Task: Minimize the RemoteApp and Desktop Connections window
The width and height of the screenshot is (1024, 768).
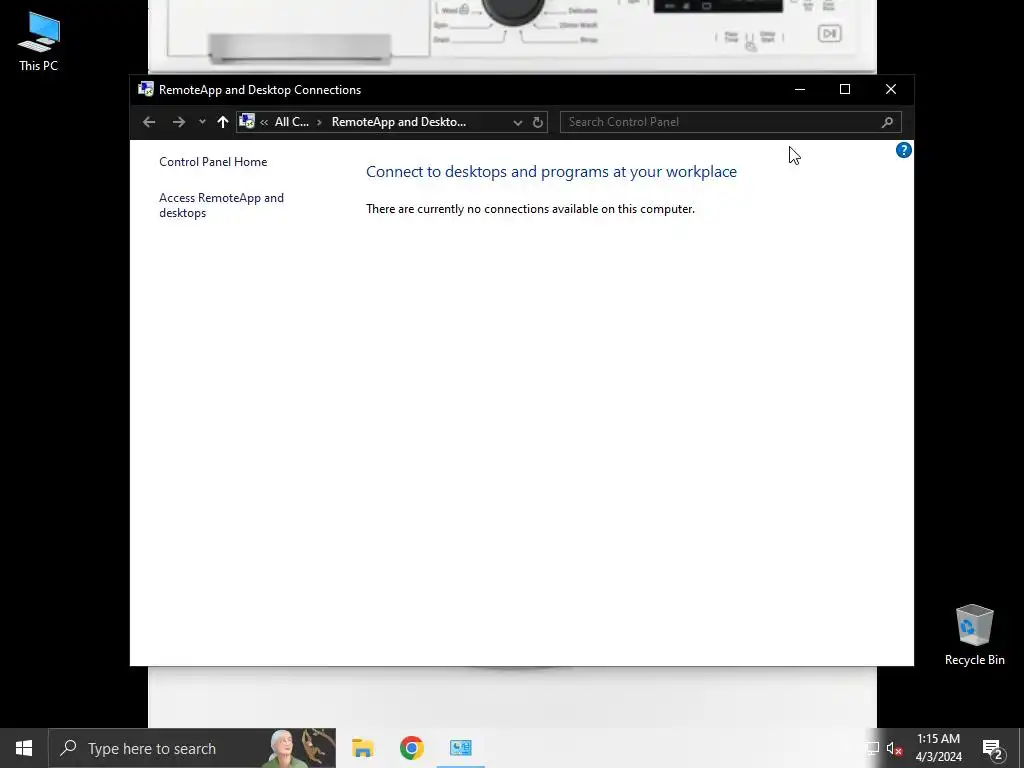Action: click(799, 89)
